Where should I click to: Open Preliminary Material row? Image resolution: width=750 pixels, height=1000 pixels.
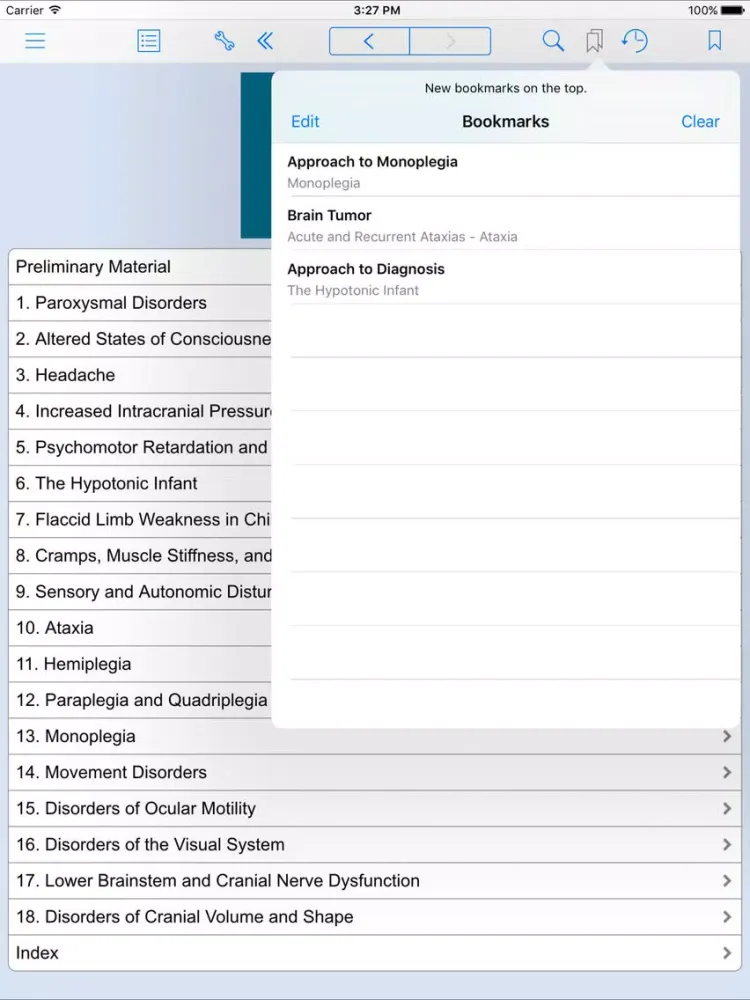pyautogui.click(x=140, y=267)
